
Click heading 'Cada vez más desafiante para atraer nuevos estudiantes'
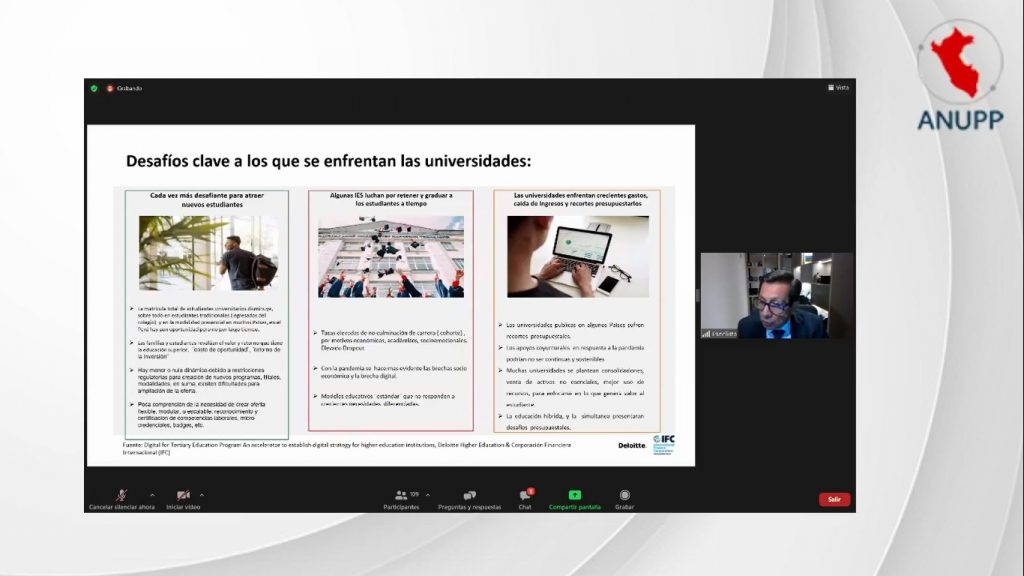206,200
